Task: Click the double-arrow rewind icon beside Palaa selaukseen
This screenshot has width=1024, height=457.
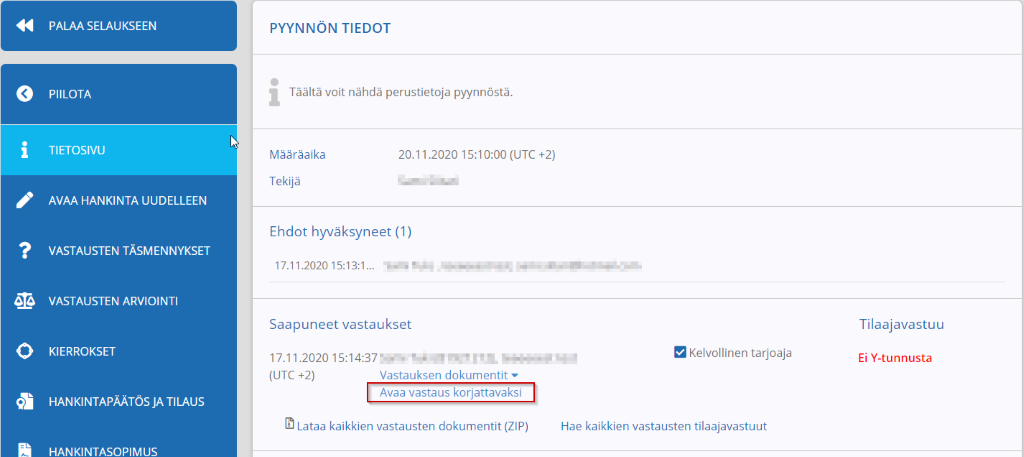Action: point(25,26)
